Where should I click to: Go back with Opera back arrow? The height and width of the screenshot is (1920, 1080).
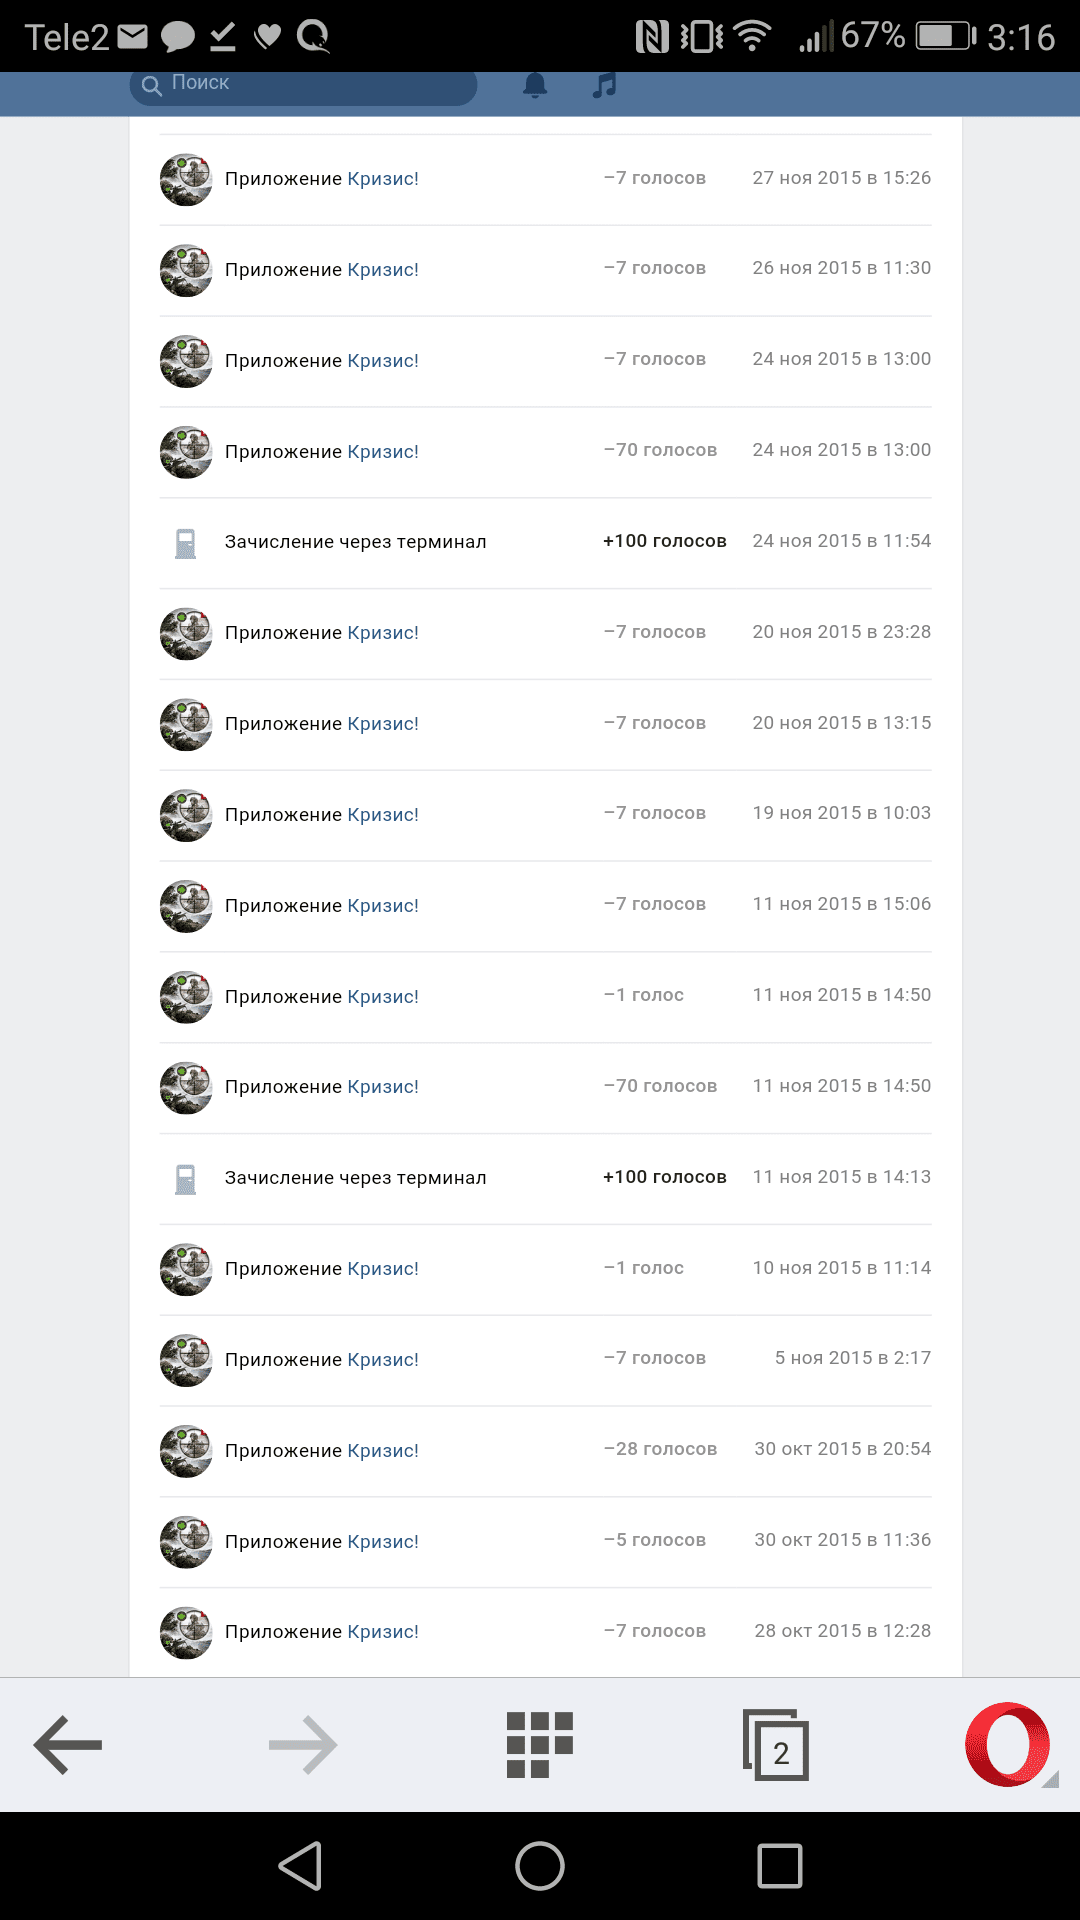click(x=68, y=1745)
